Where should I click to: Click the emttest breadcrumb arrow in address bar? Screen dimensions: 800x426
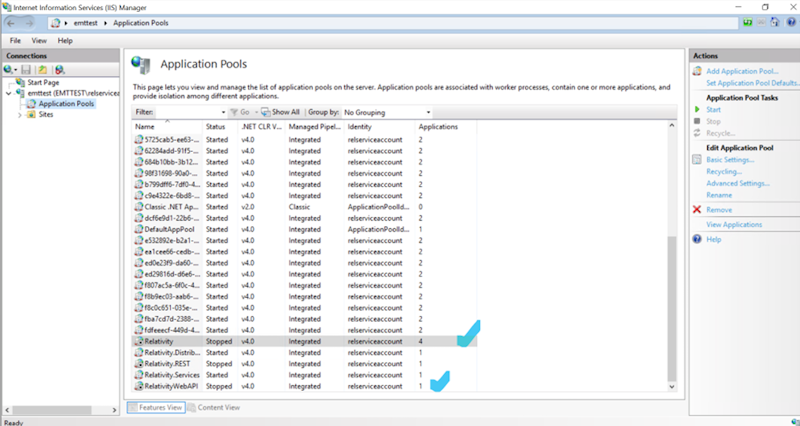coord(106,23)
